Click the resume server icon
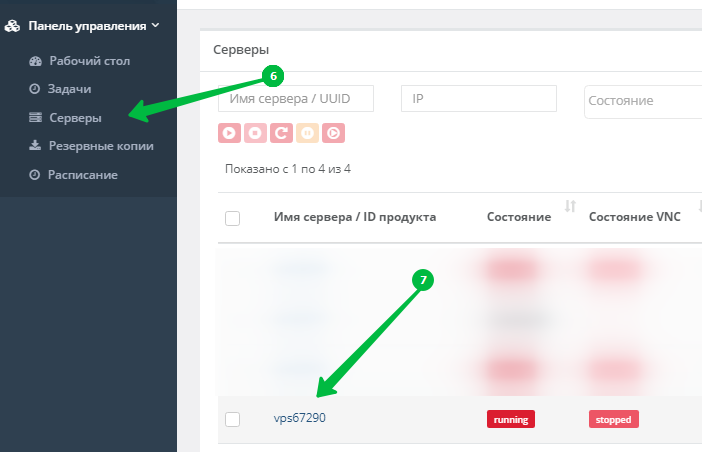The height and width of the screenshot is (452, 702). click(334, 133)
